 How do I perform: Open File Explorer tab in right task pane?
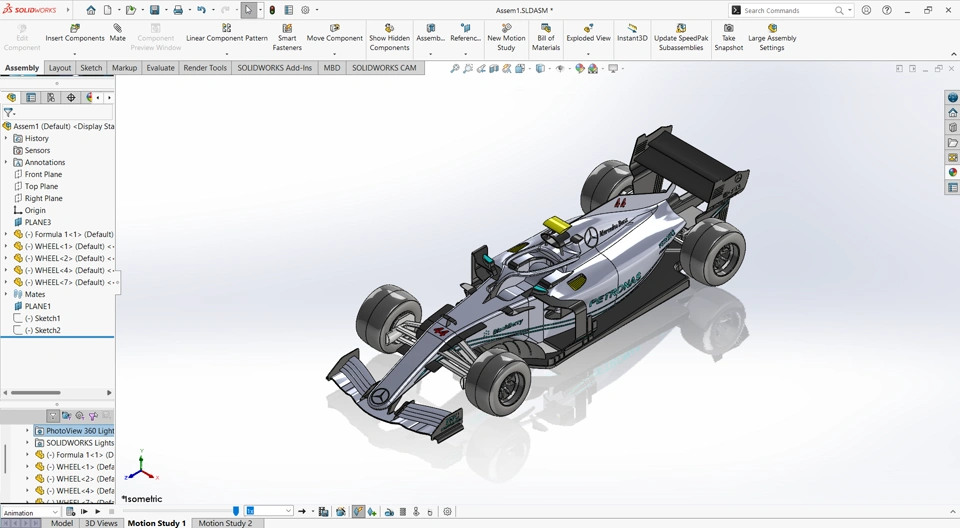coord(953,143)
